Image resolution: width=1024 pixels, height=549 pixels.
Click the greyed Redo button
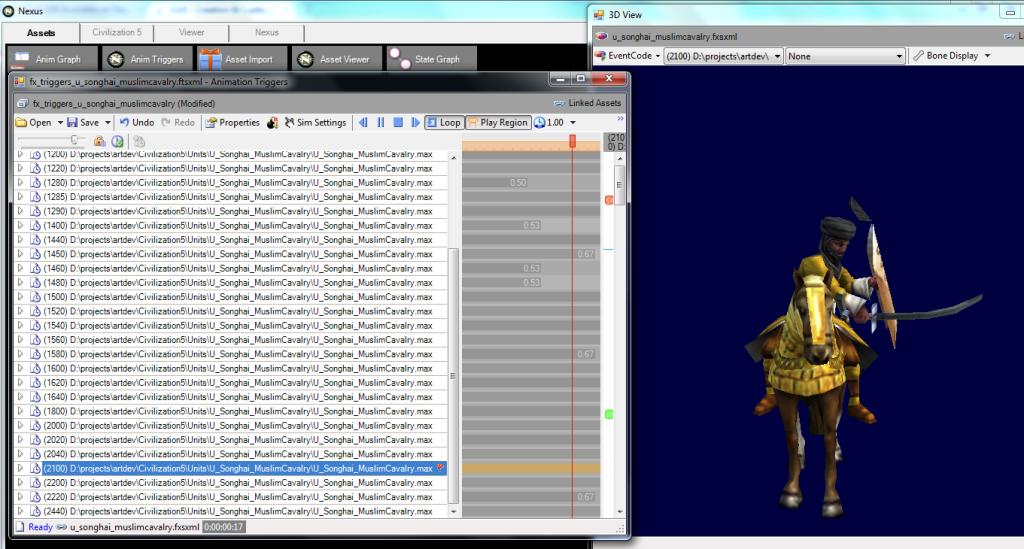(178, 122)
